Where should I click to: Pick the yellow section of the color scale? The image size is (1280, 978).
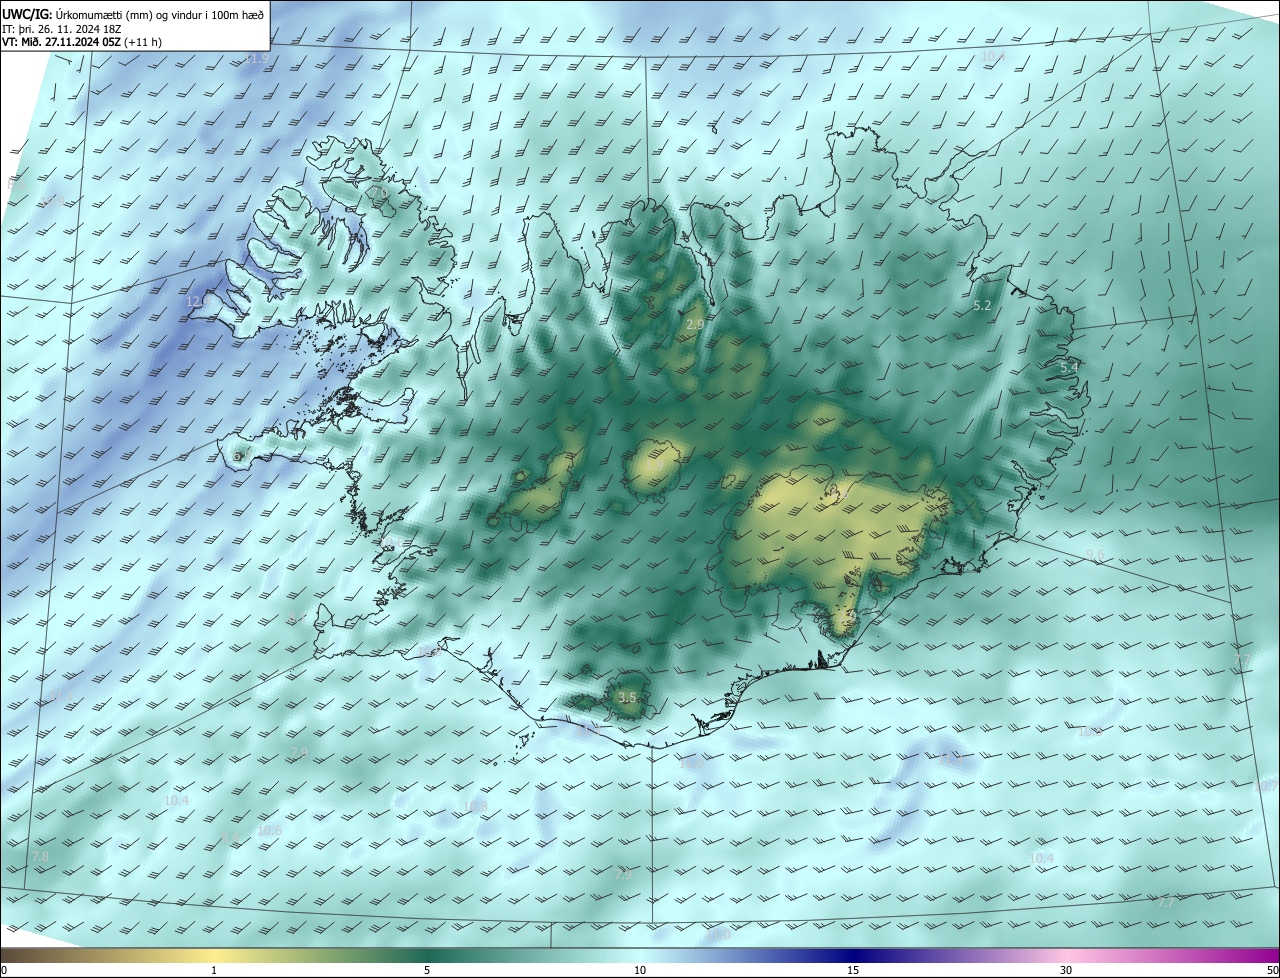pos(214,956)
